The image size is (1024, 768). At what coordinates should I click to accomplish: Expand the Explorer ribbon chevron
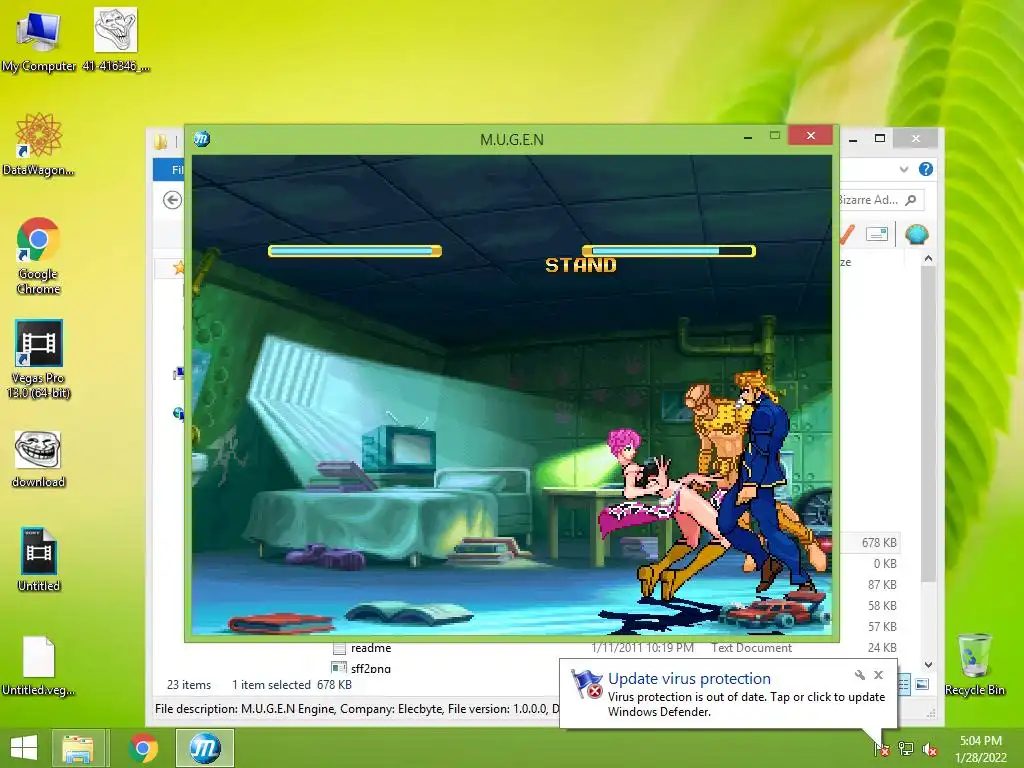coord(904,169)
